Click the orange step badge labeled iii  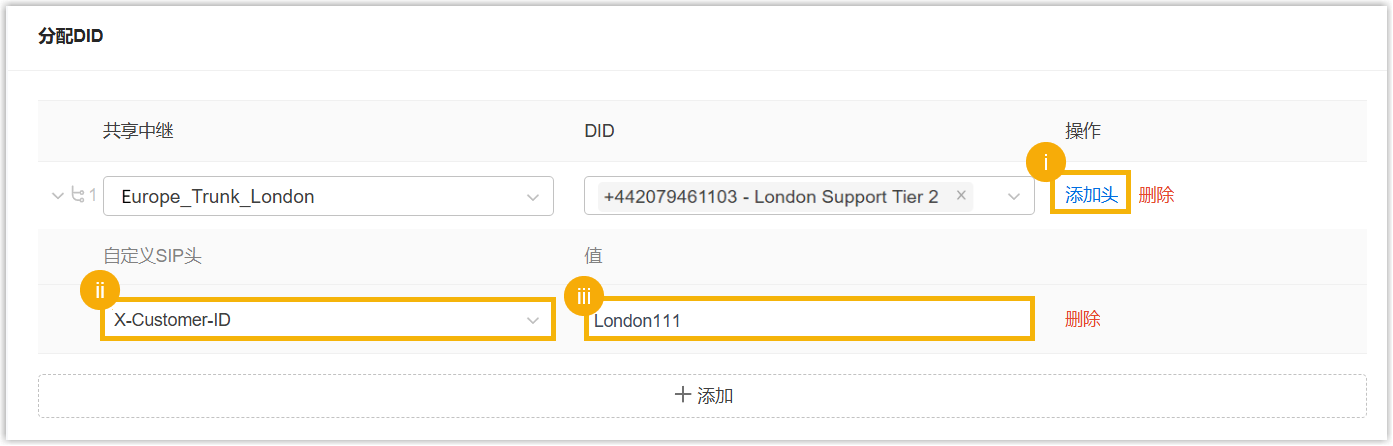(x=585, y=296)
